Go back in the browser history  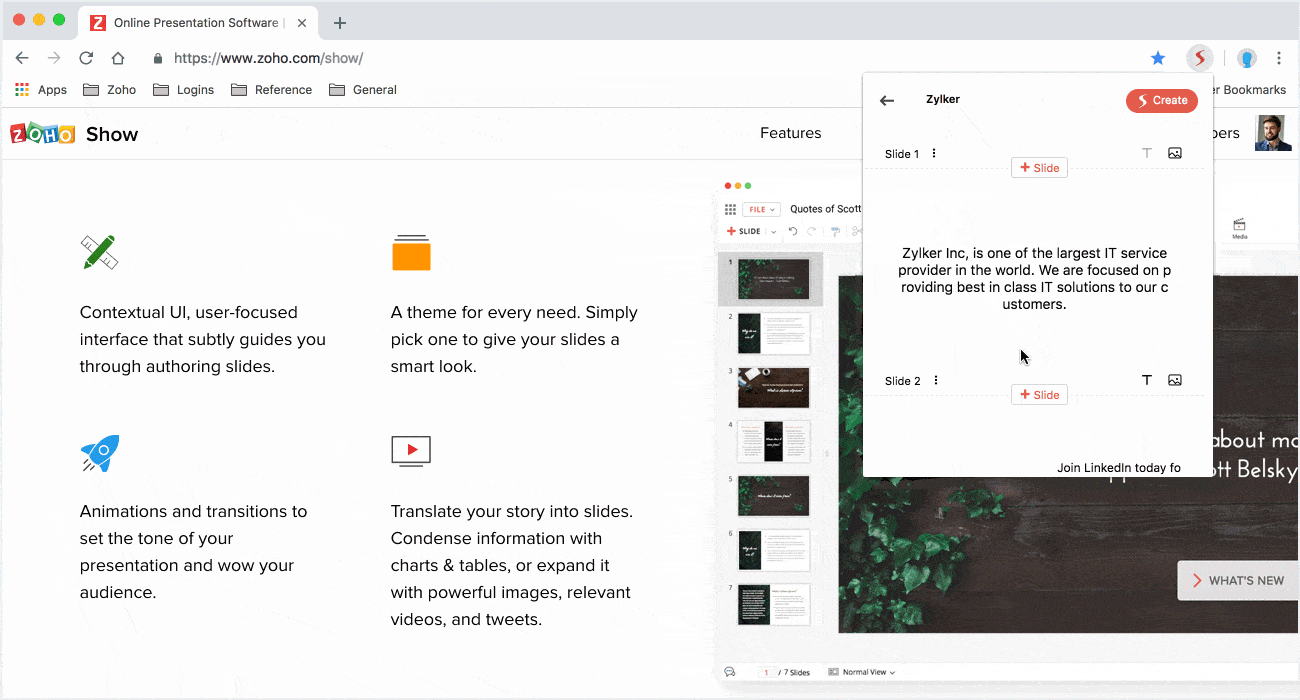[x=22, y=58]
